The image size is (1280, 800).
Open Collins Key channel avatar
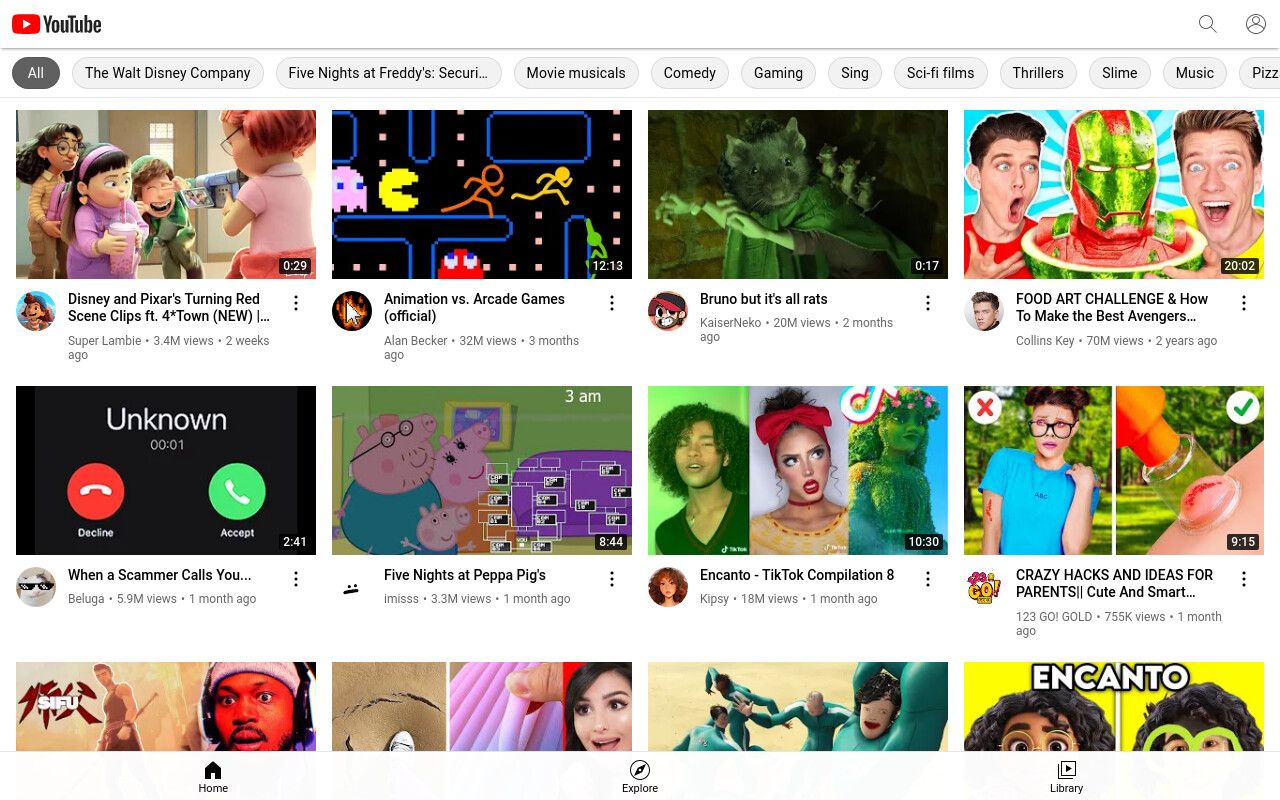984,311
